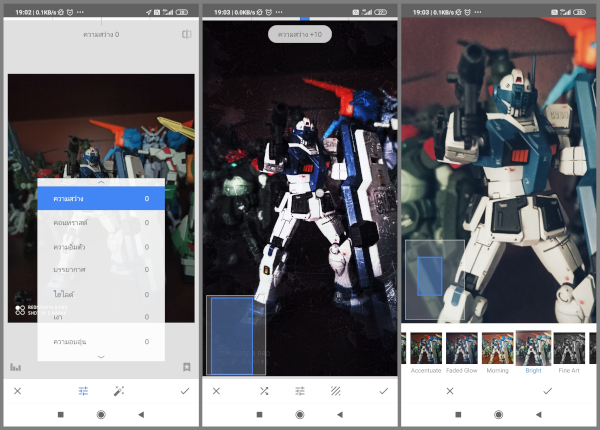Tap the recent apps square on the left screen
Viewport: 600px width, 430px height.
point(60,414)
